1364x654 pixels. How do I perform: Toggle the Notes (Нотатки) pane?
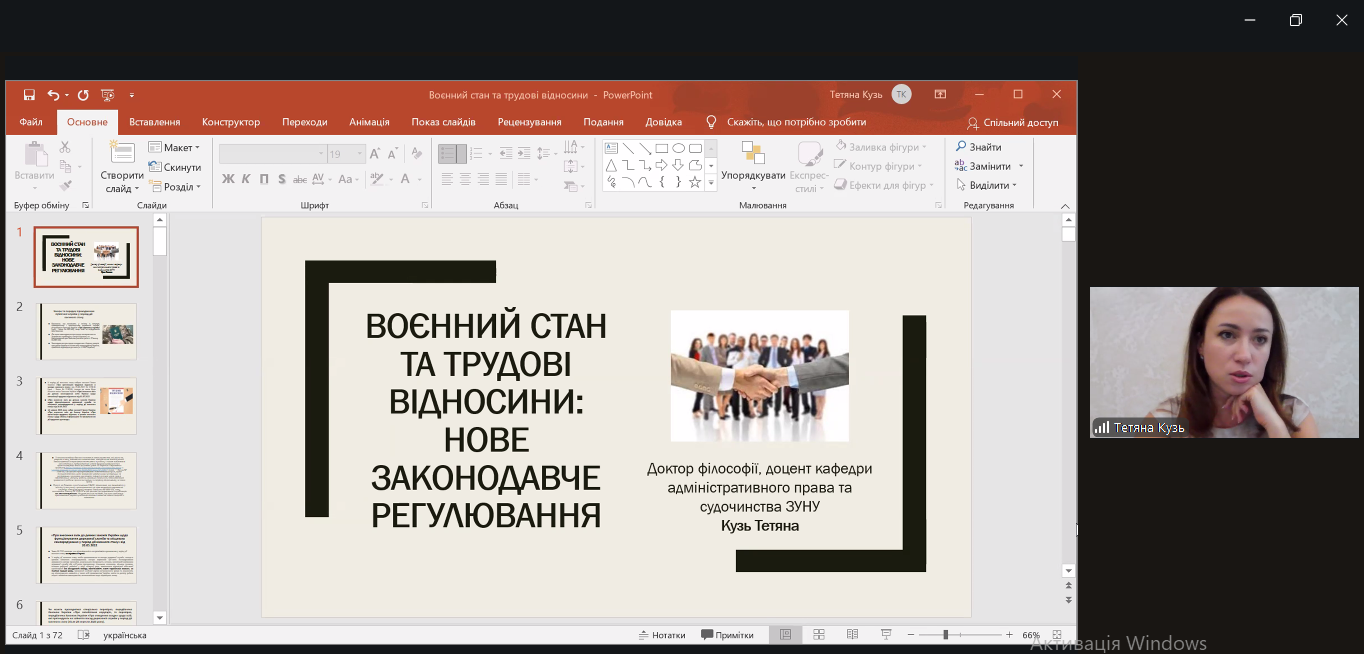click(x=662, y=635)
